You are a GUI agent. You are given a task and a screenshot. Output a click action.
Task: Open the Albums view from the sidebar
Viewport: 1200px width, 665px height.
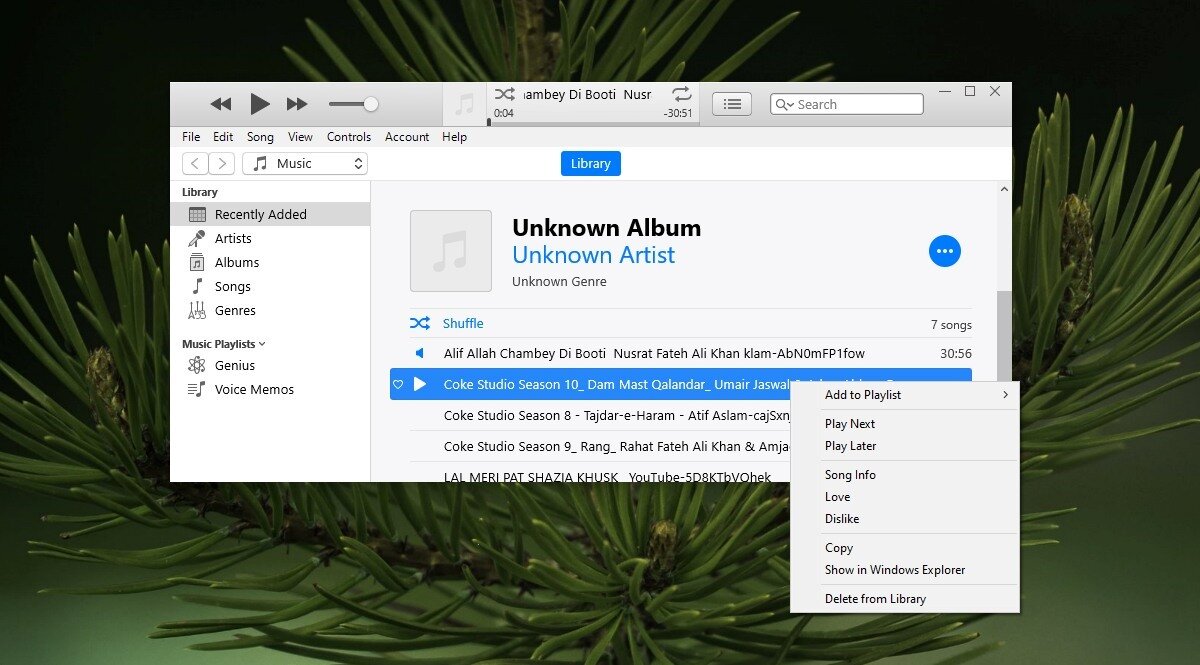point(236,262)
